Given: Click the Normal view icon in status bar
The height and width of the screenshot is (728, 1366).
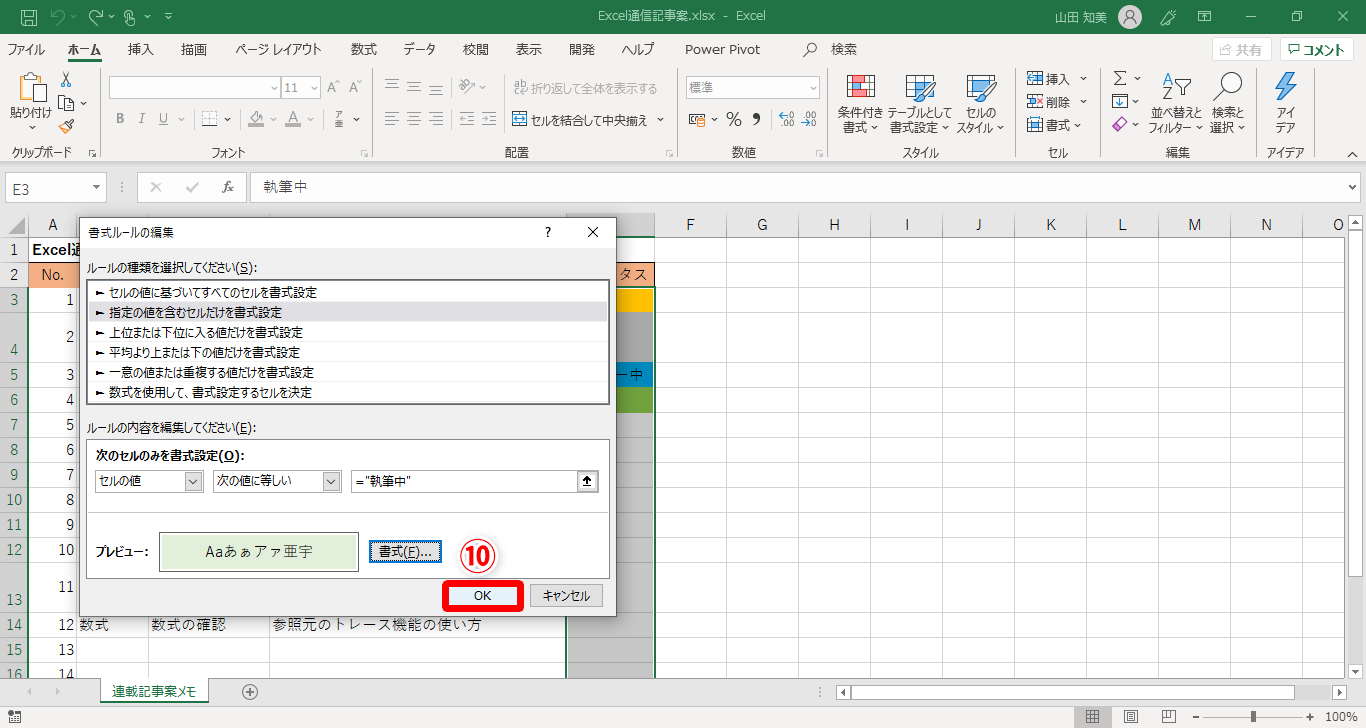Looking at the screenshot, I should pos(1093,717).
